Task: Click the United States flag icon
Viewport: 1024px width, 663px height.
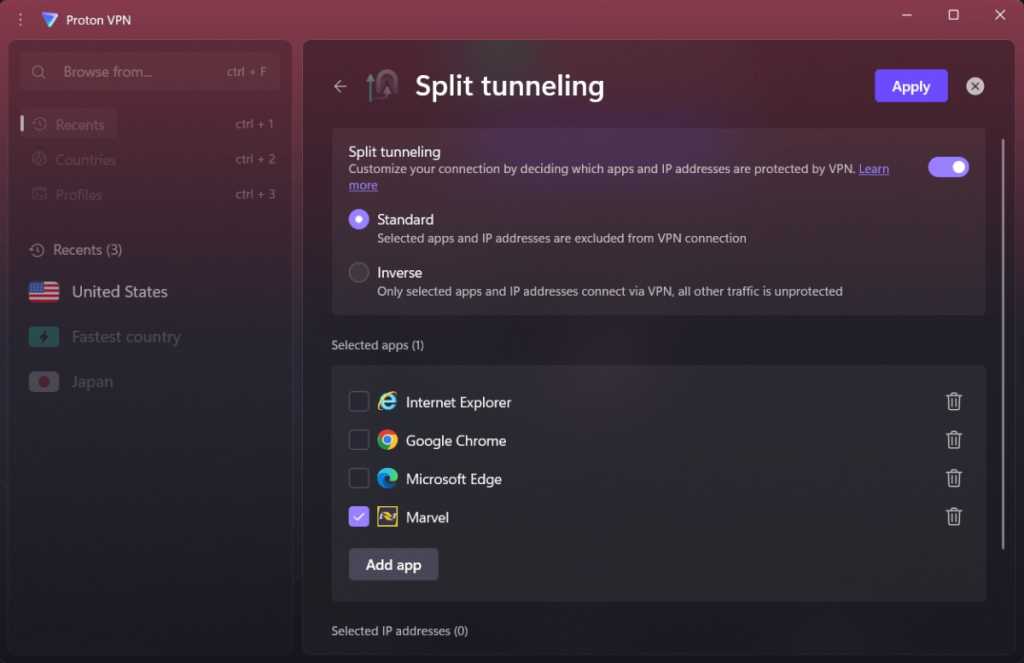Action: (44, 291)
